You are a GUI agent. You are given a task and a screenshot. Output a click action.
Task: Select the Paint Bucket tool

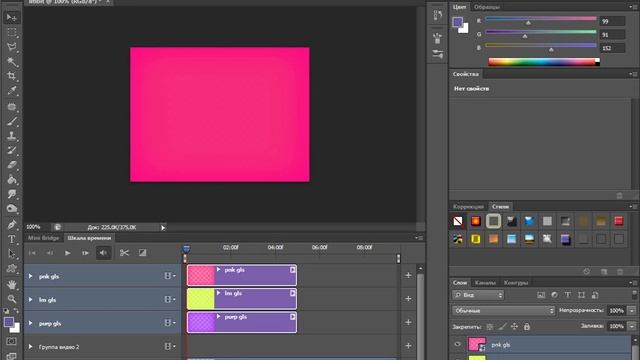[11, 180]
